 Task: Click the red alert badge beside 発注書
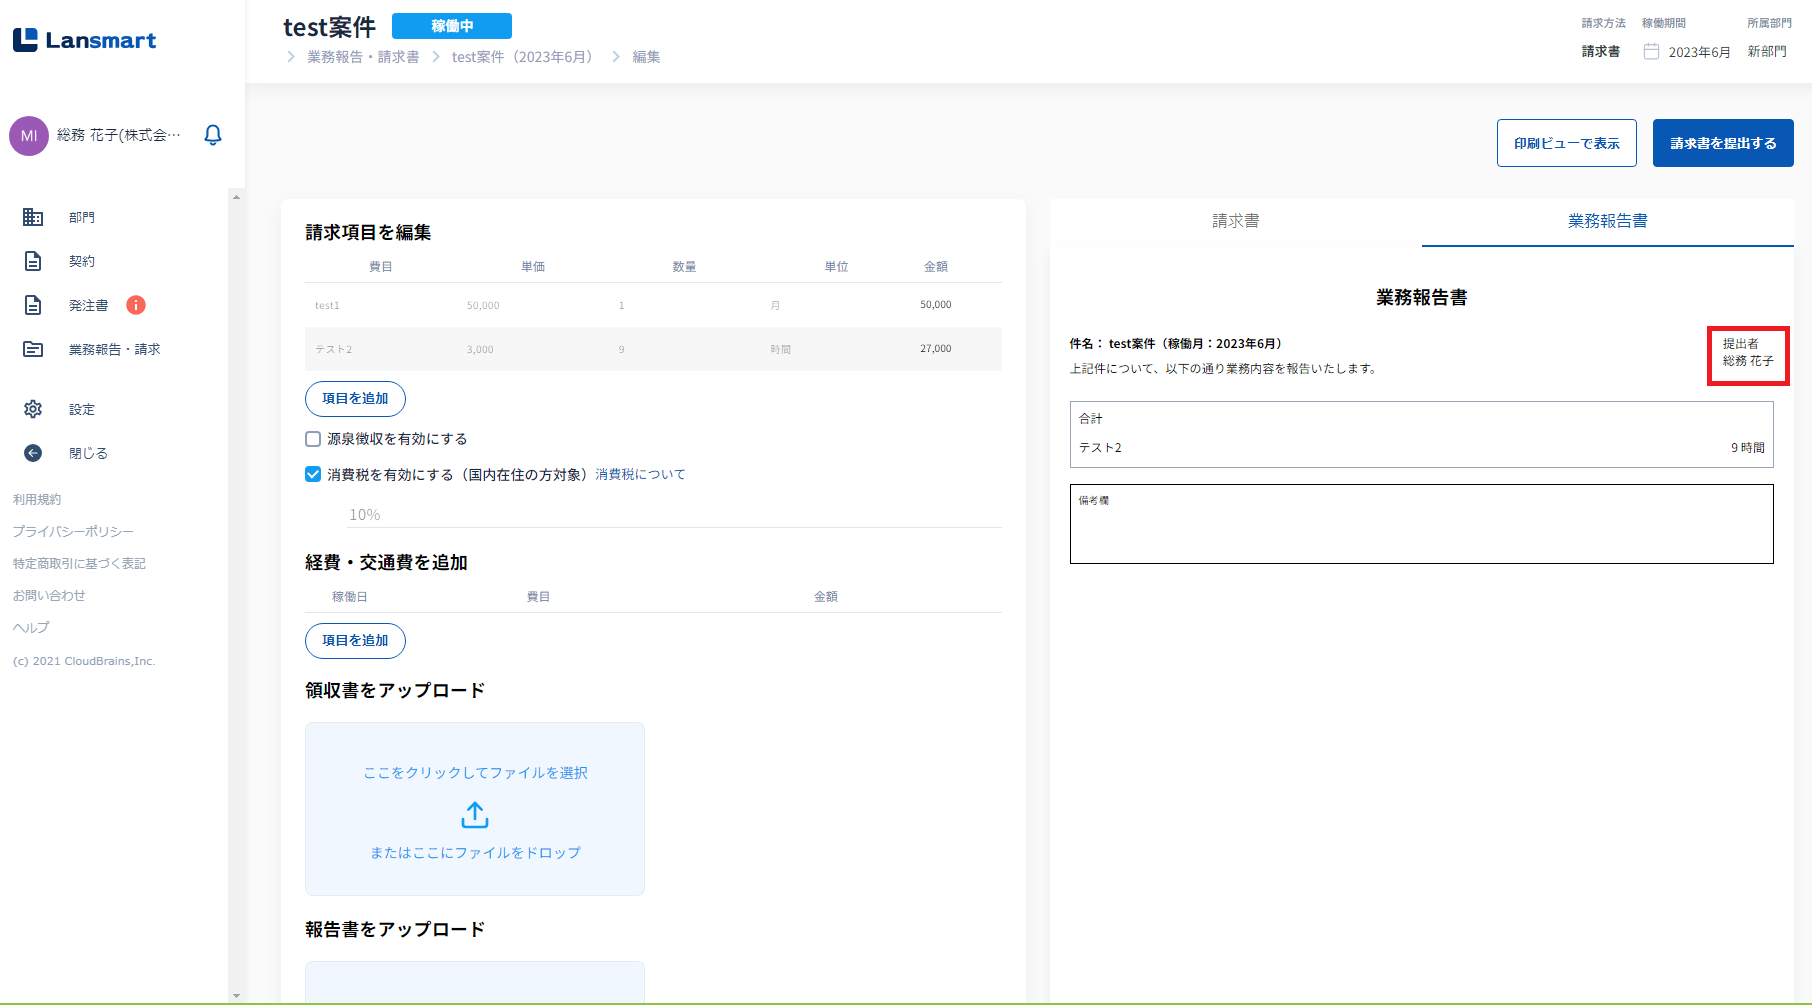click(136, 305)
